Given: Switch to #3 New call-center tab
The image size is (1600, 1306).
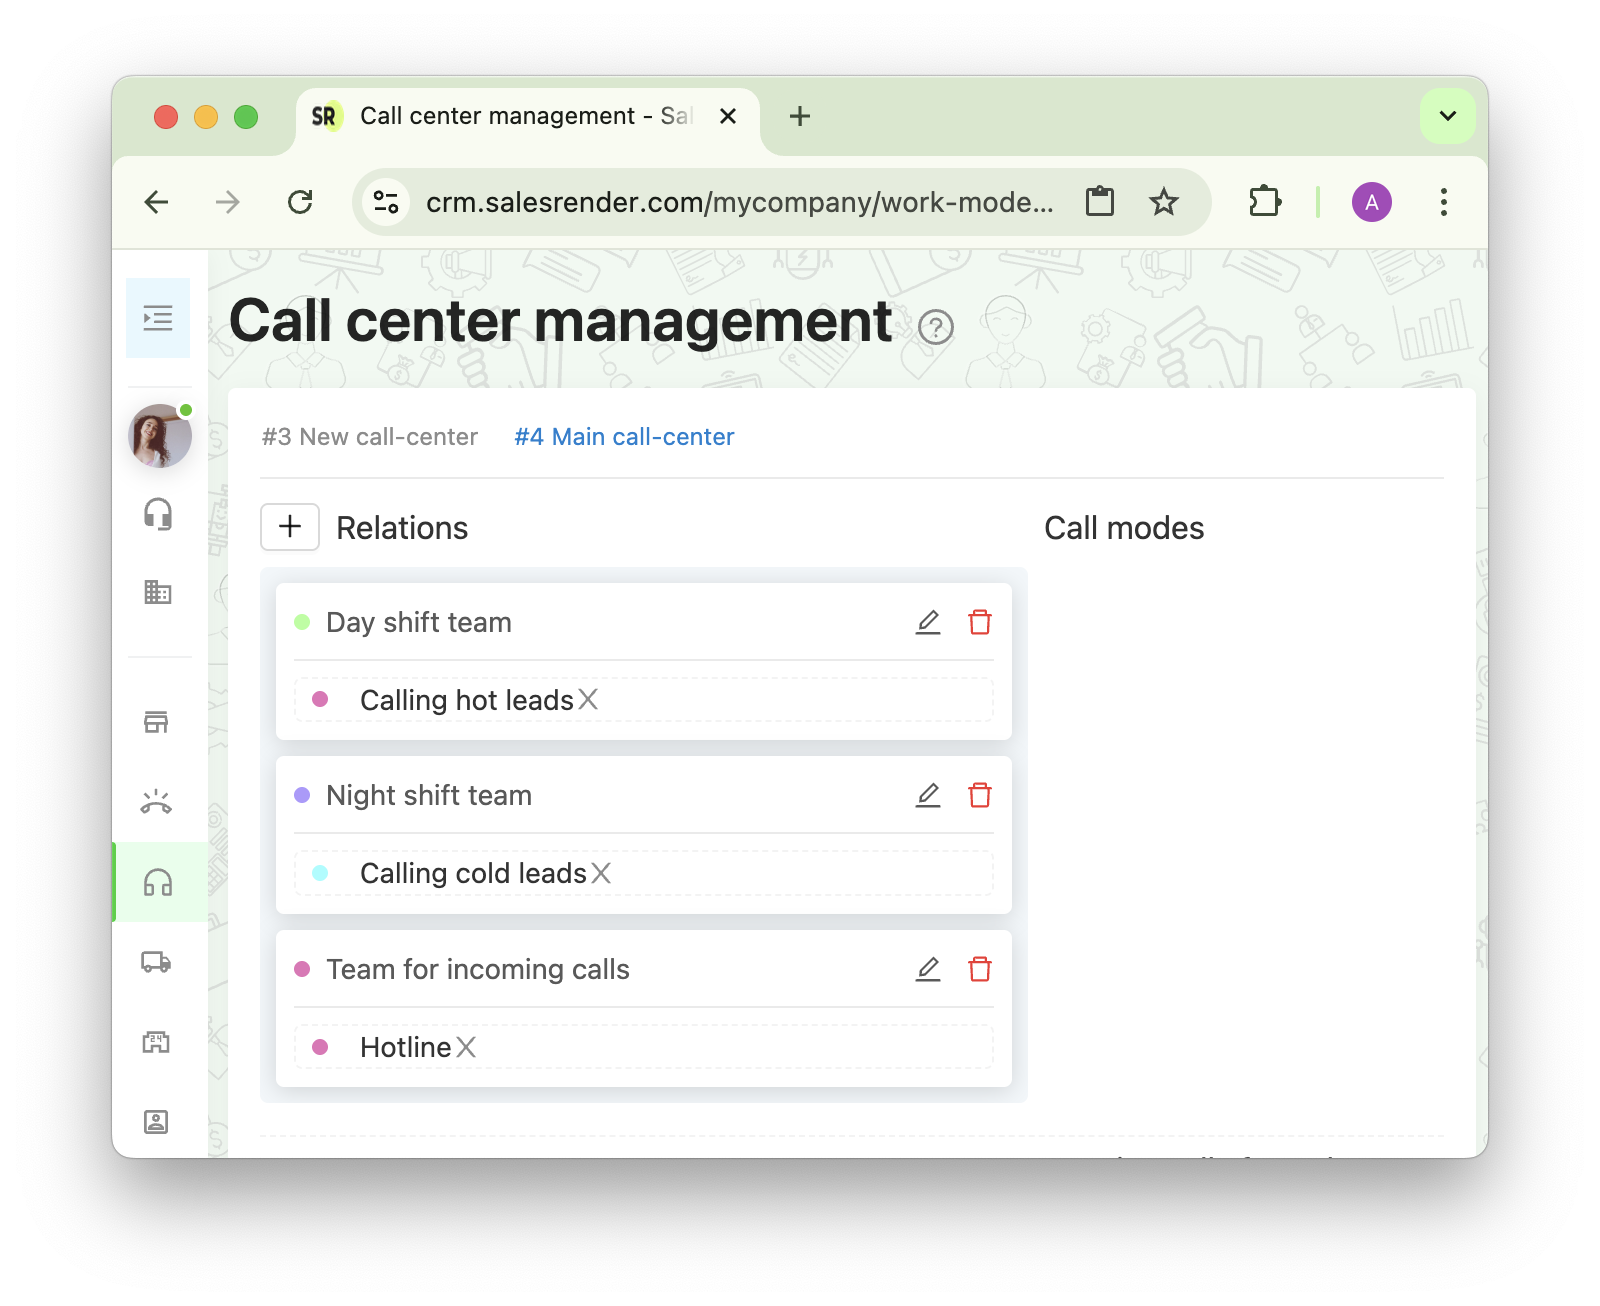Looking at the screenshot, I should [370, 437].
